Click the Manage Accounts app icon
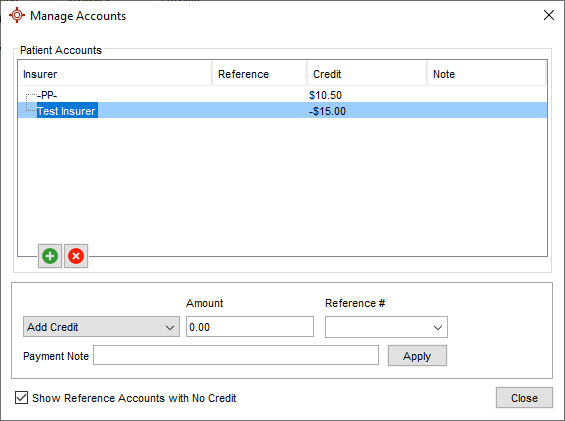Screen dimensions: 565x421 pos(17,15)
